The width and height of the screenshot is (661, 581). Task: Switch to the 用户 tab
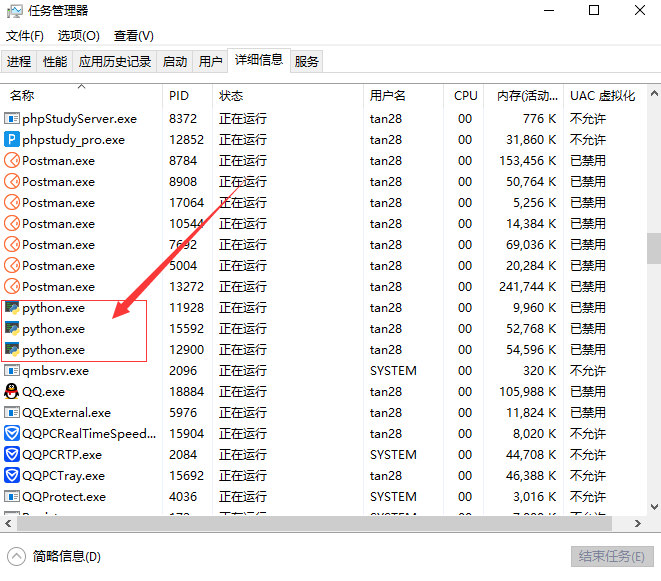(x=210, y=62)
